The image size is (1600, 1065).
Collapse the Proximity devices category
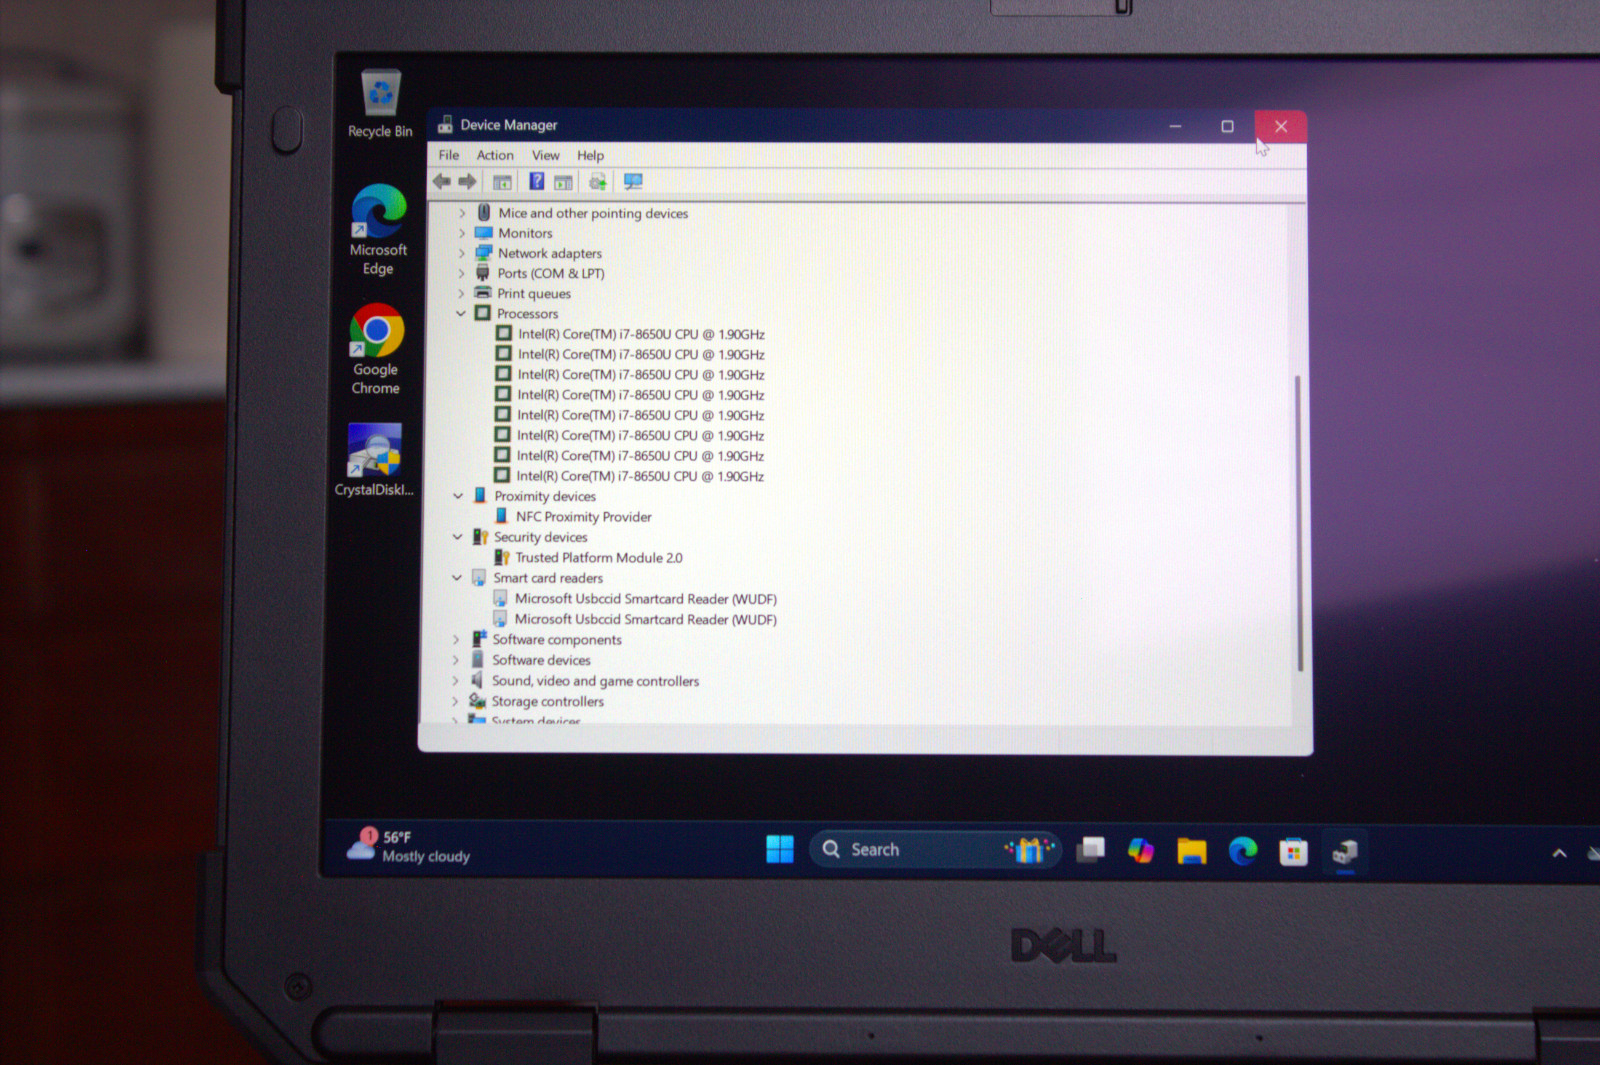click(458, 496)
